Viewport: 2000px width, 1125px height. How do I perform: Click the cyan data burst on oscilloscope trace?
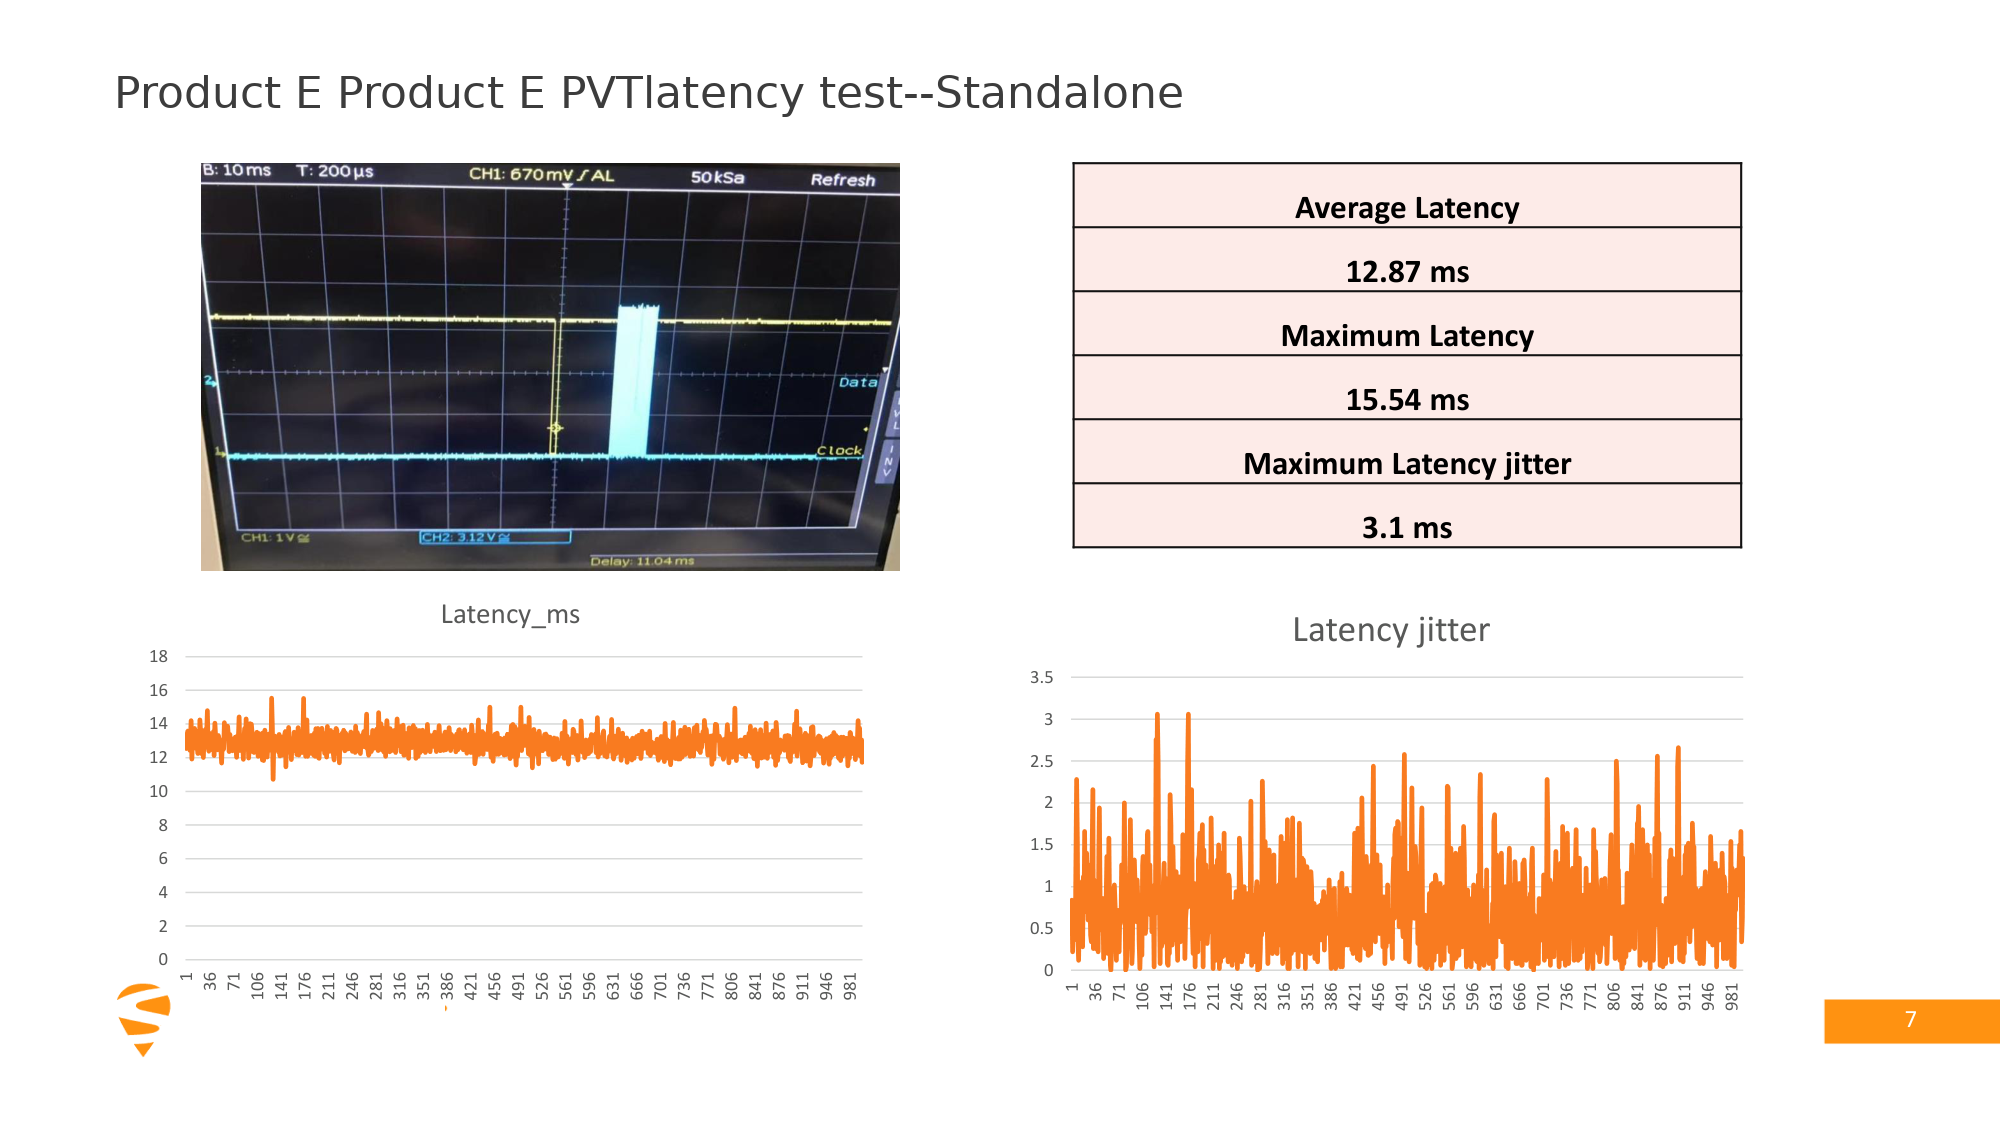(634, 380)
